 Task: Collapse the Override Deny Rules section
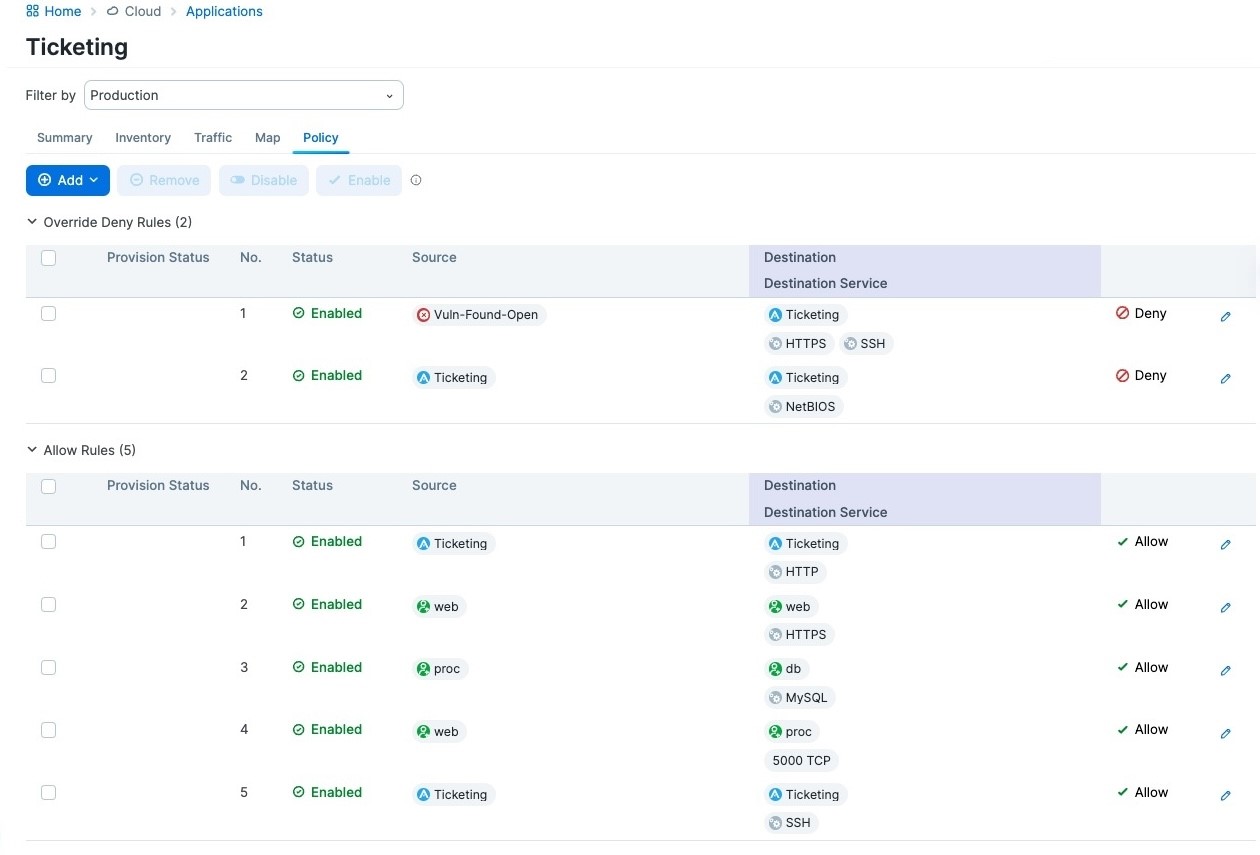point(31,222)
